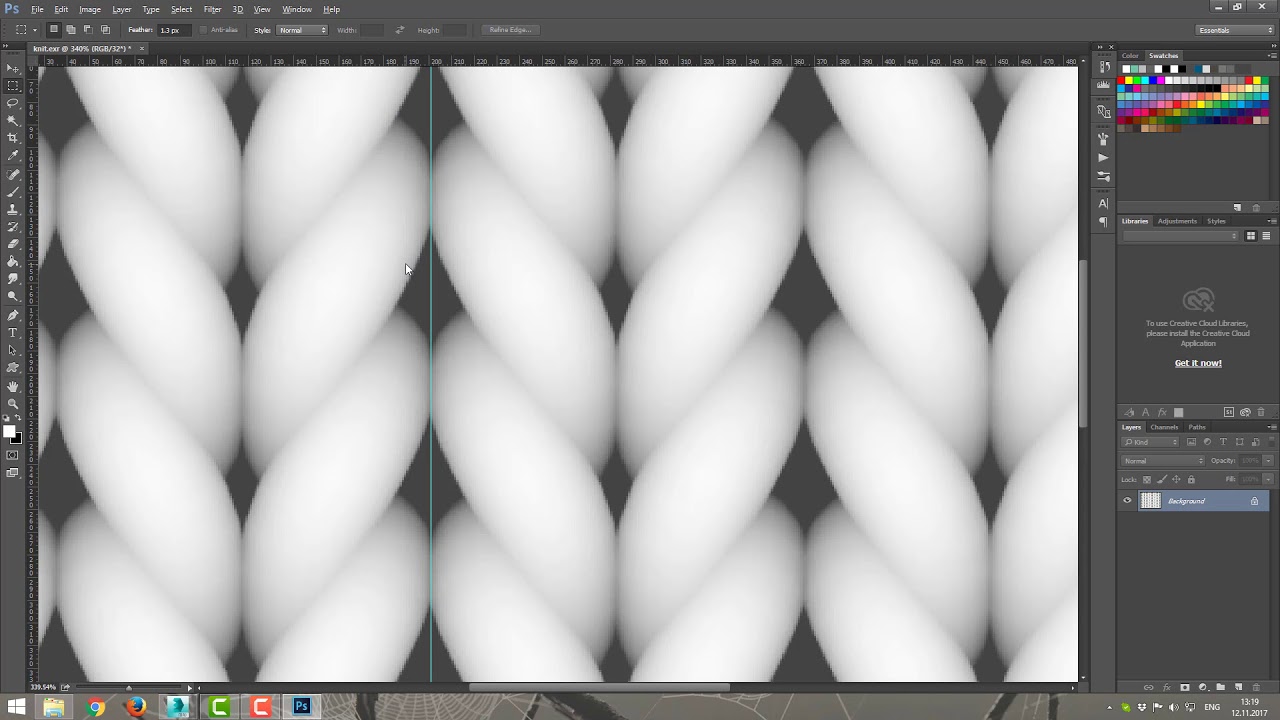Toggle the Anti-alias checkbox
Viewport: 1280px width, 720px height.
click(203, 30)
